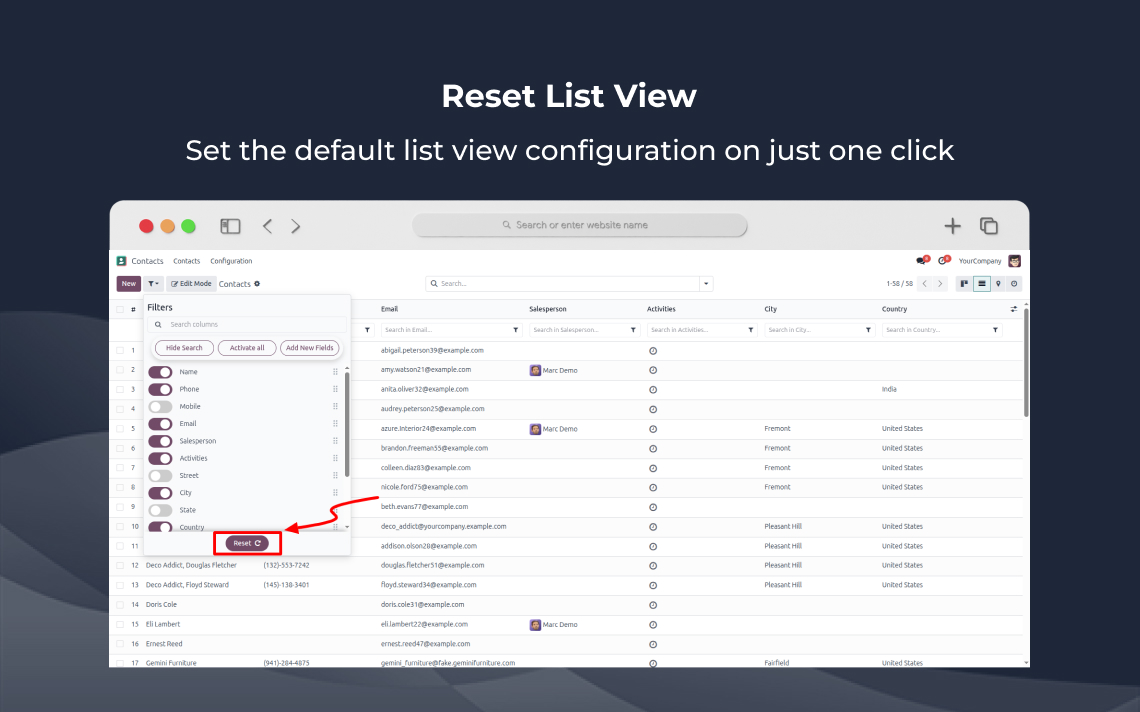Screen dimensions: 1140x712
Task: Click filter icon in Country search field
Action: pos(995,330)
